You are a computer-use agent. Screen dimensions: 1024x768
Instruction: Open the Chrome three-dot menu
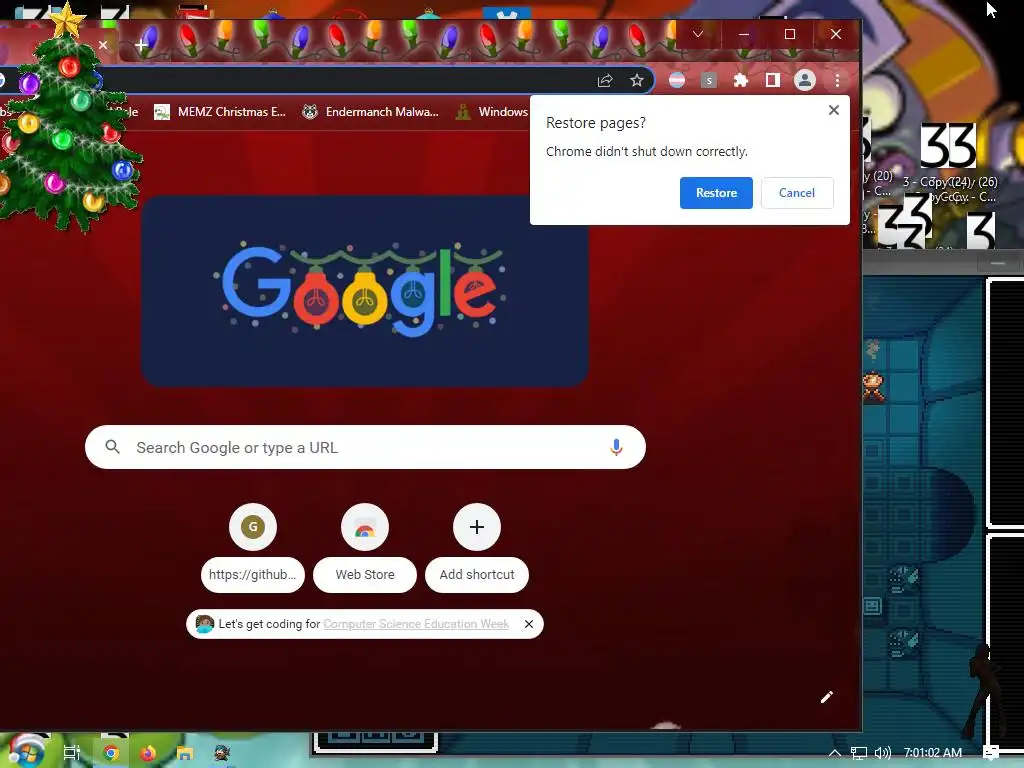point(837,80)
